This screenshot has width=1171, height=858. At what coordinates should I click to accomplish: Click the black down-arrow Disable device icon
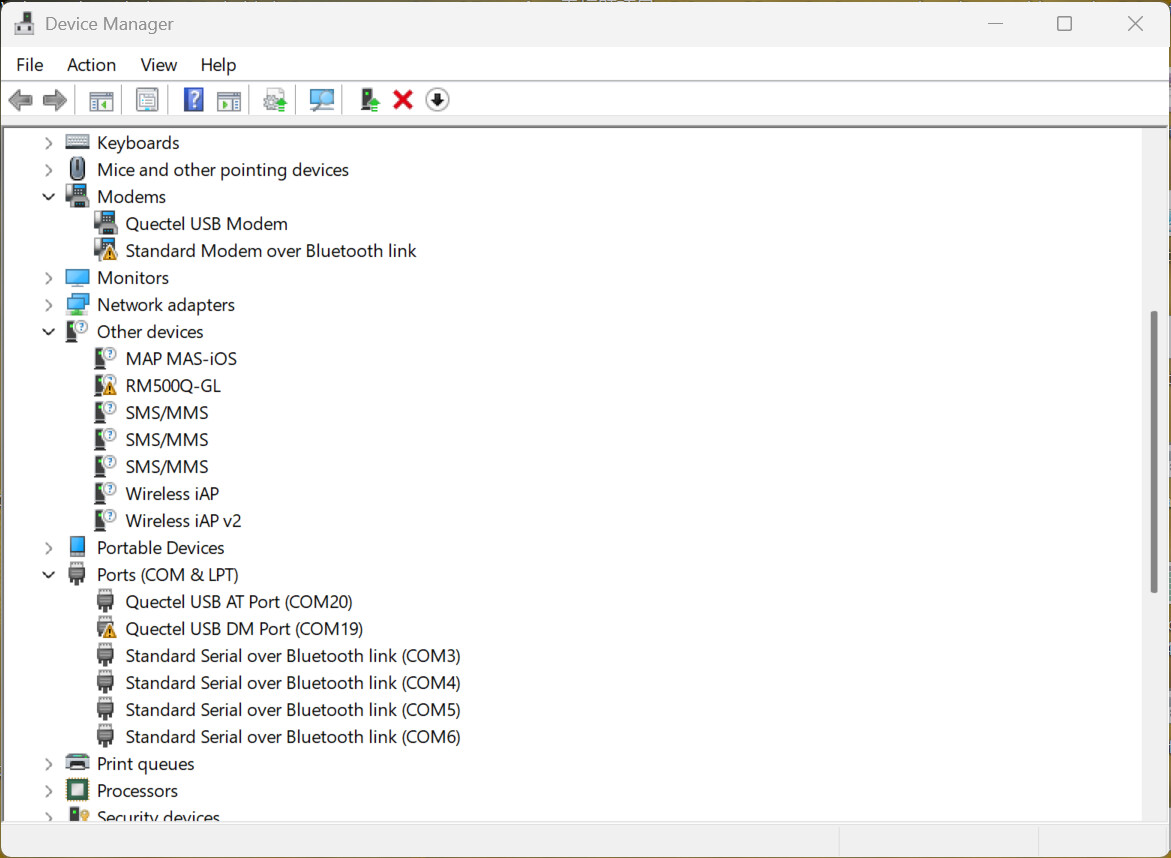437,100
